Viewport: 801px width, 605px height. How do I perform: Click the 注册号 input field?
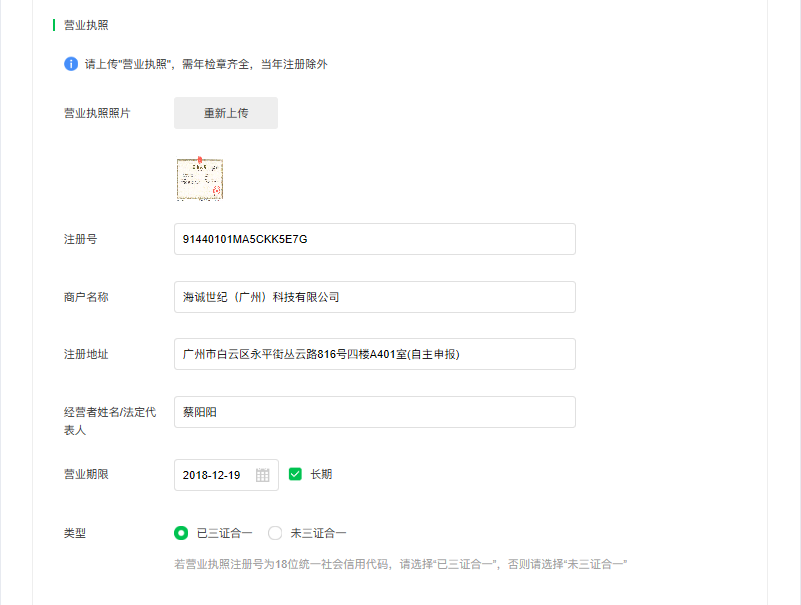(x=375, y=239)
